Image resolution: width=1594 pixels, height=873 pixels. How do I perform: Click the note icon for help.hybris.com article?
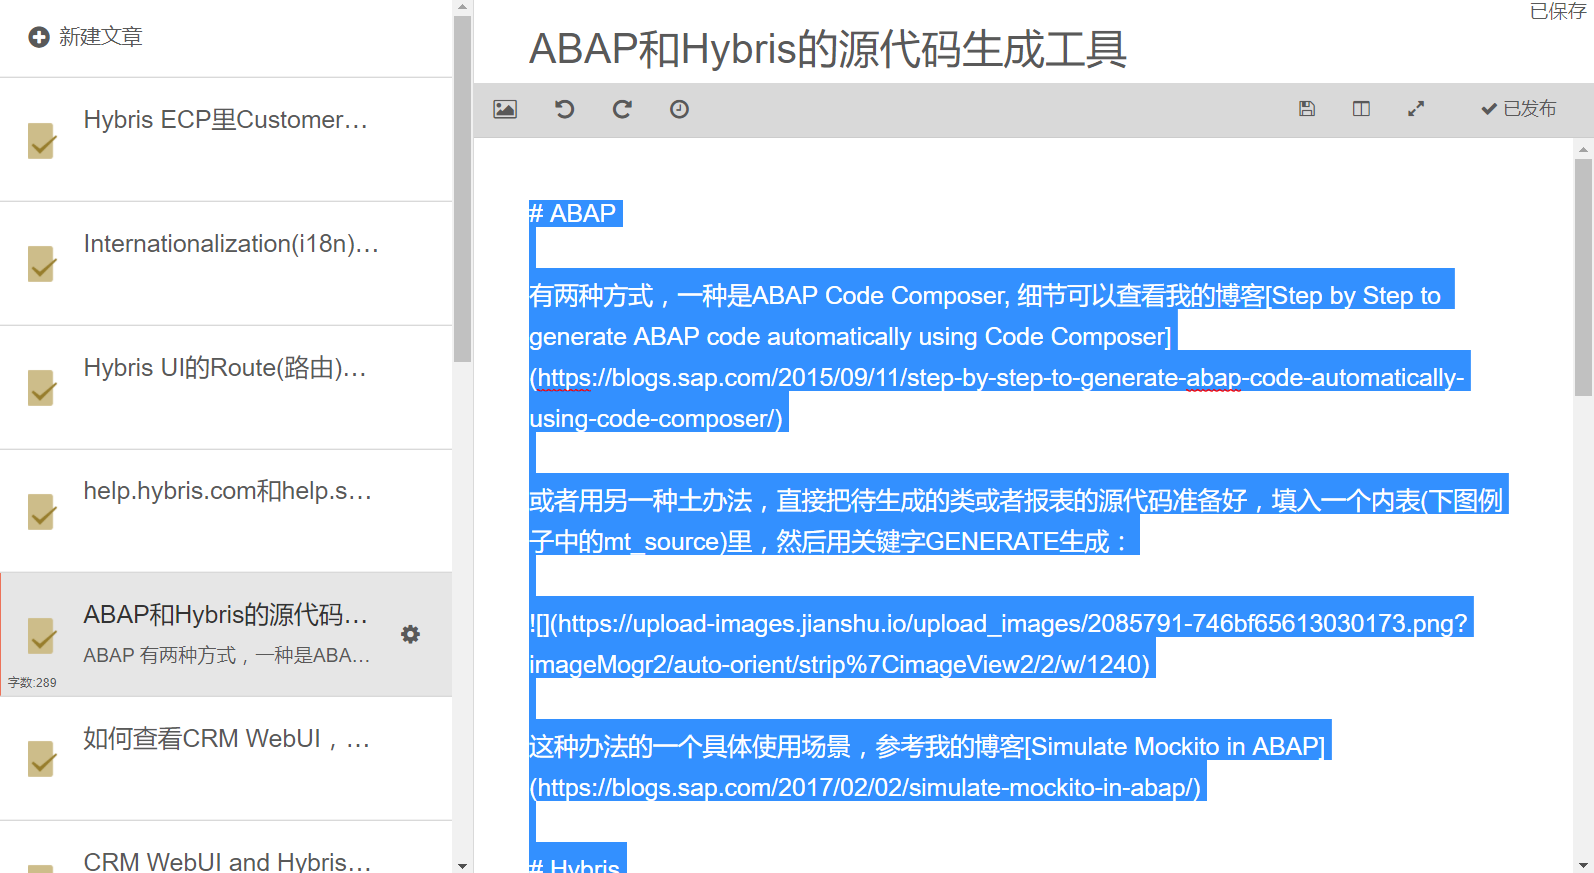tap(42, 512)
